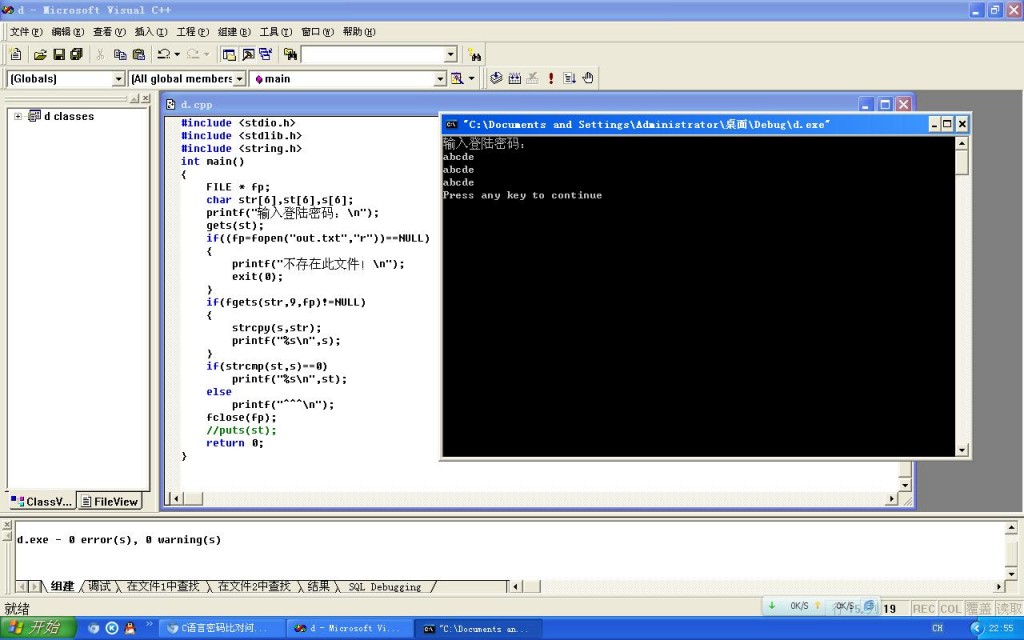Toggle the Output window toolbar button
The image size is (1024, 640).
(247, 54)
